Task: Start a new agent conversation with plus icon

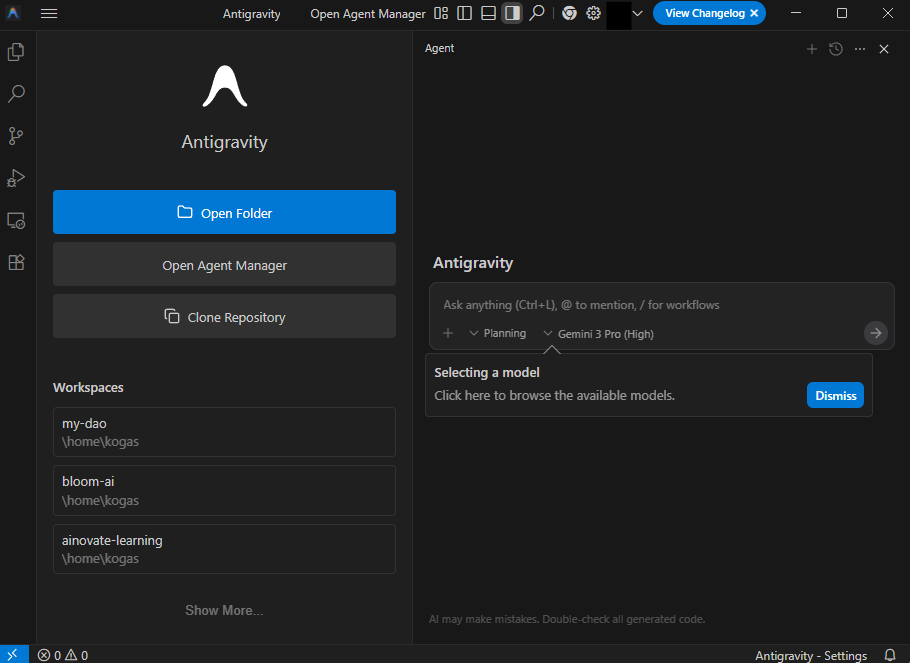Action: [x=812, y=49]
